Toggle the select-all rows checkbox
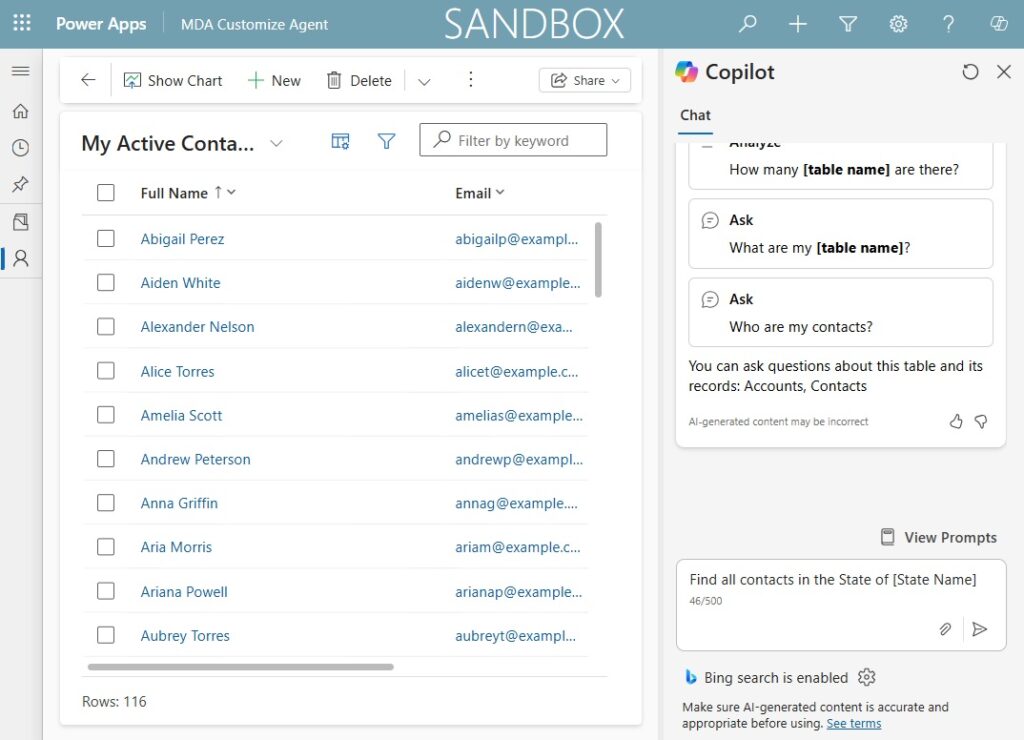Screen dimensions: 1024x740 106,193
